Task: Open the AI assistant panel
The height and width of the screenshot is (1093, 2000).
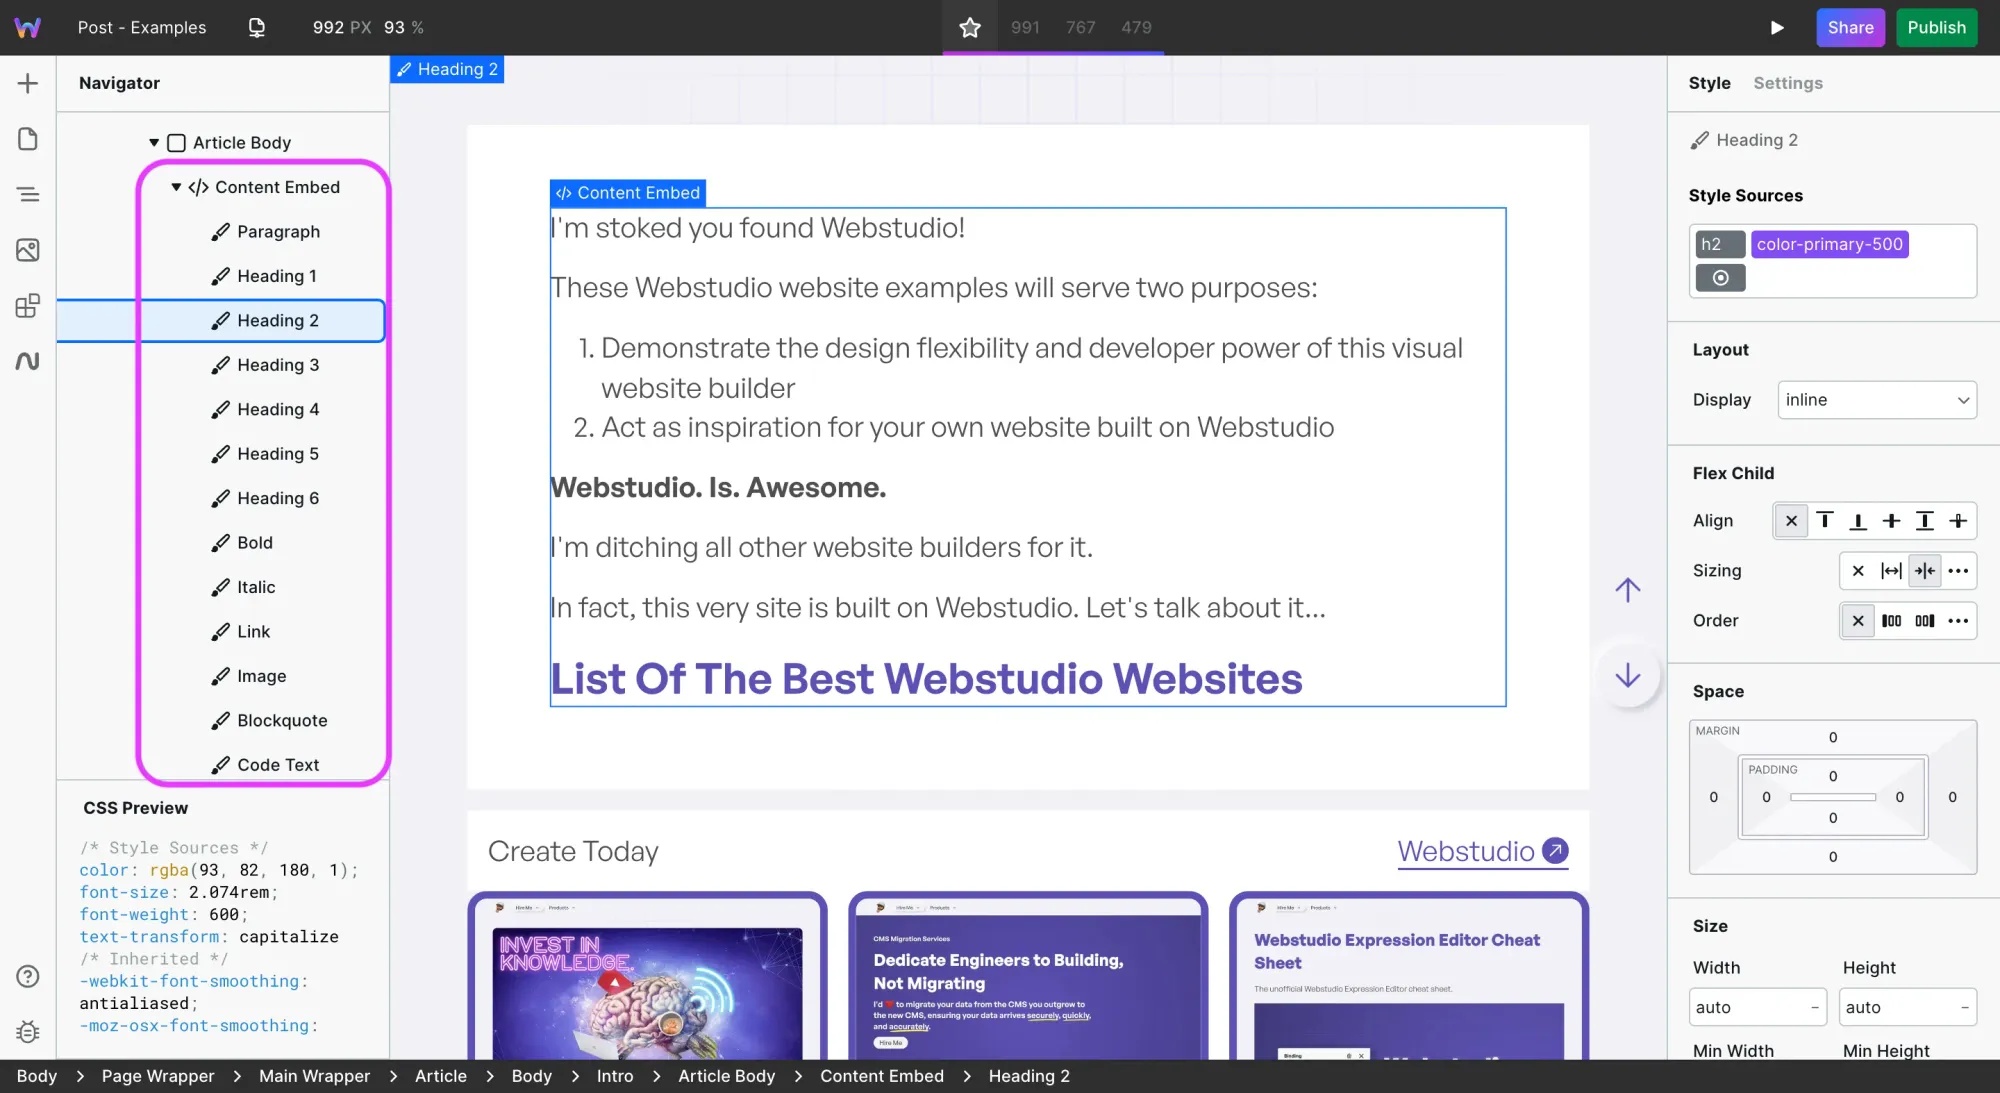Action: (28, 360)
